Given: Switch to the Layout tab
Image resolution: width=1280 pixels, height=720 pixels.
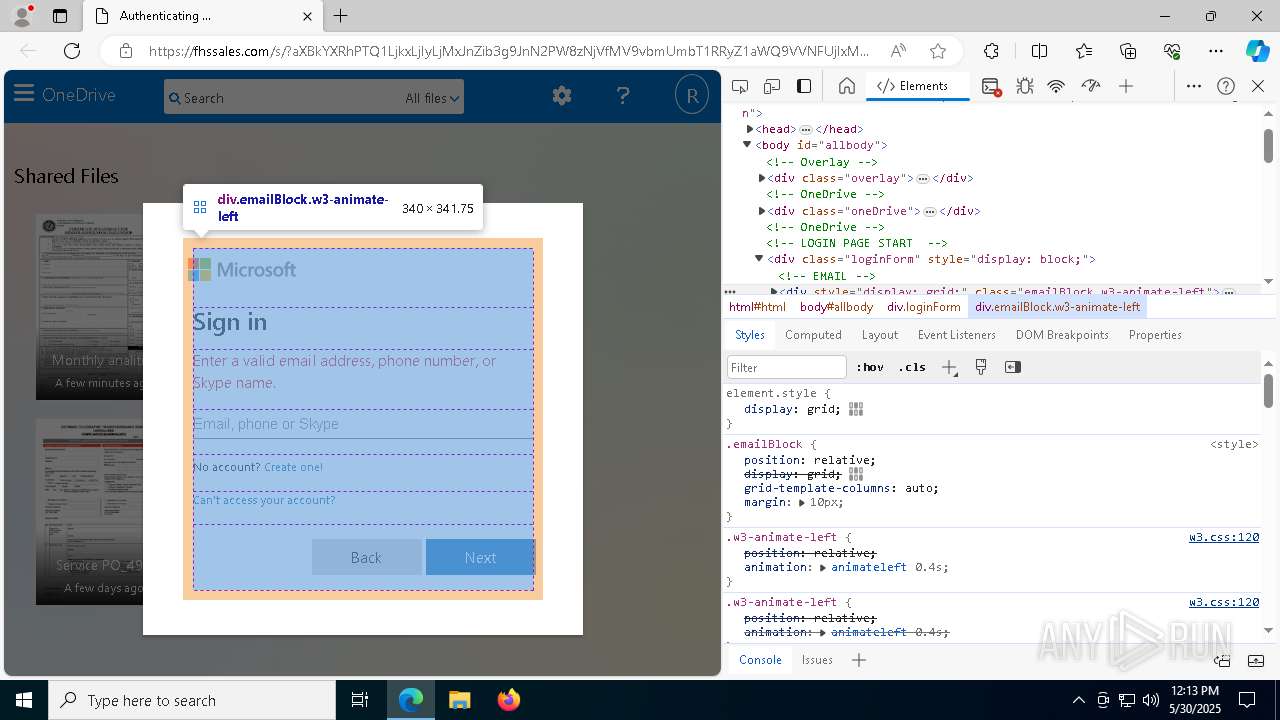Looking at the screenshot, I should click(x=880, y=335).
